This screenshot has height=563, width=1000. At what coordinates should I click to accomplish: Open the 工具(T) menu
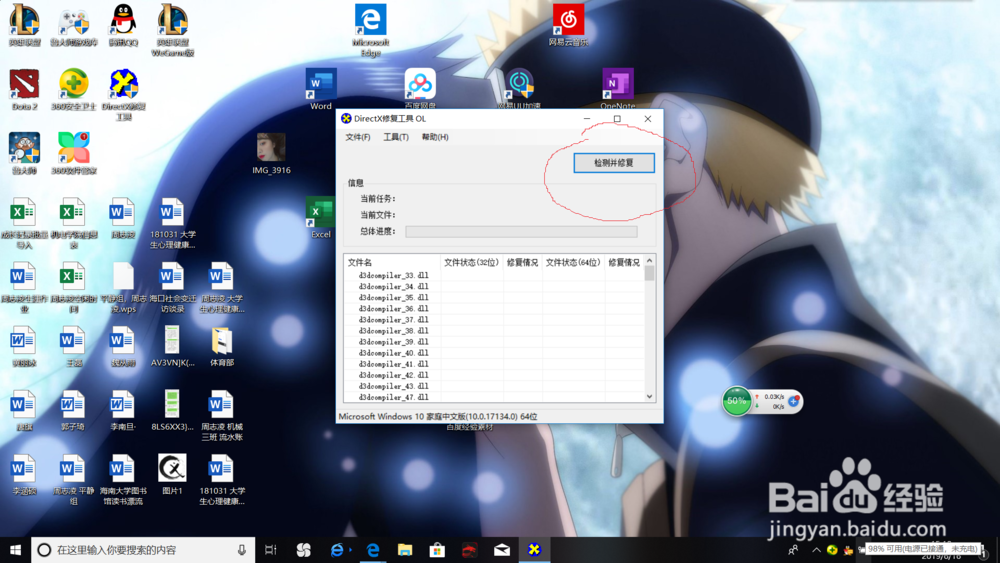[x=396, y=137]
